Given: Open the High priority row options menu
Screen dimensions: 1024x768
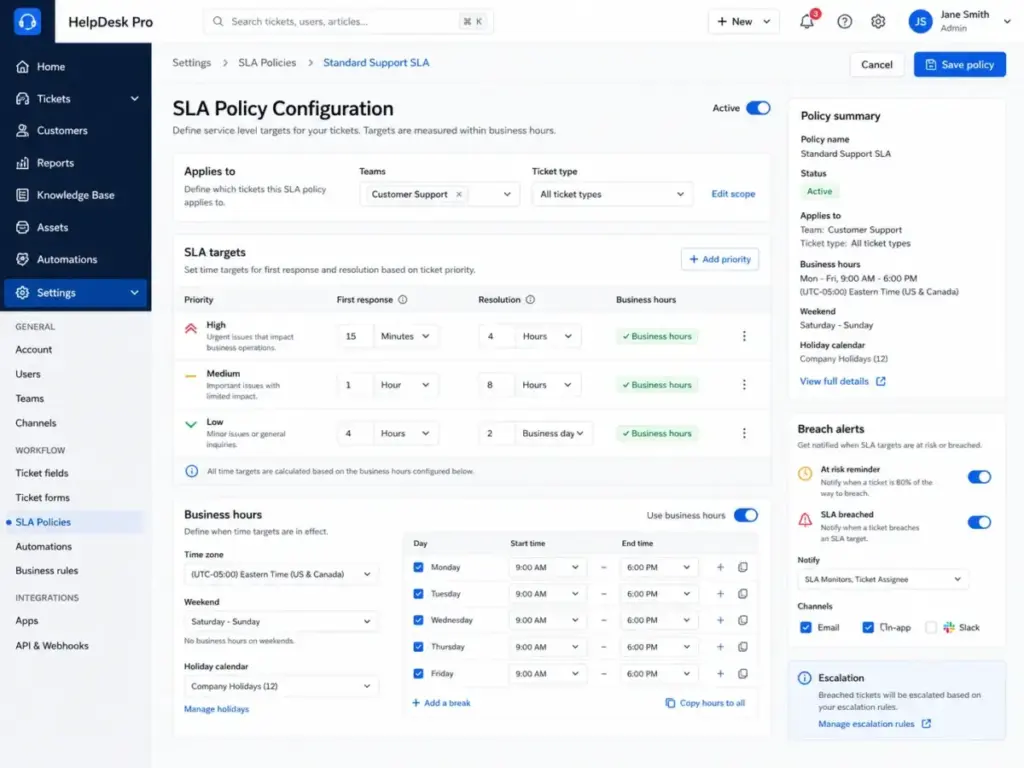Looking at the screenshot, I should point(744,336).
